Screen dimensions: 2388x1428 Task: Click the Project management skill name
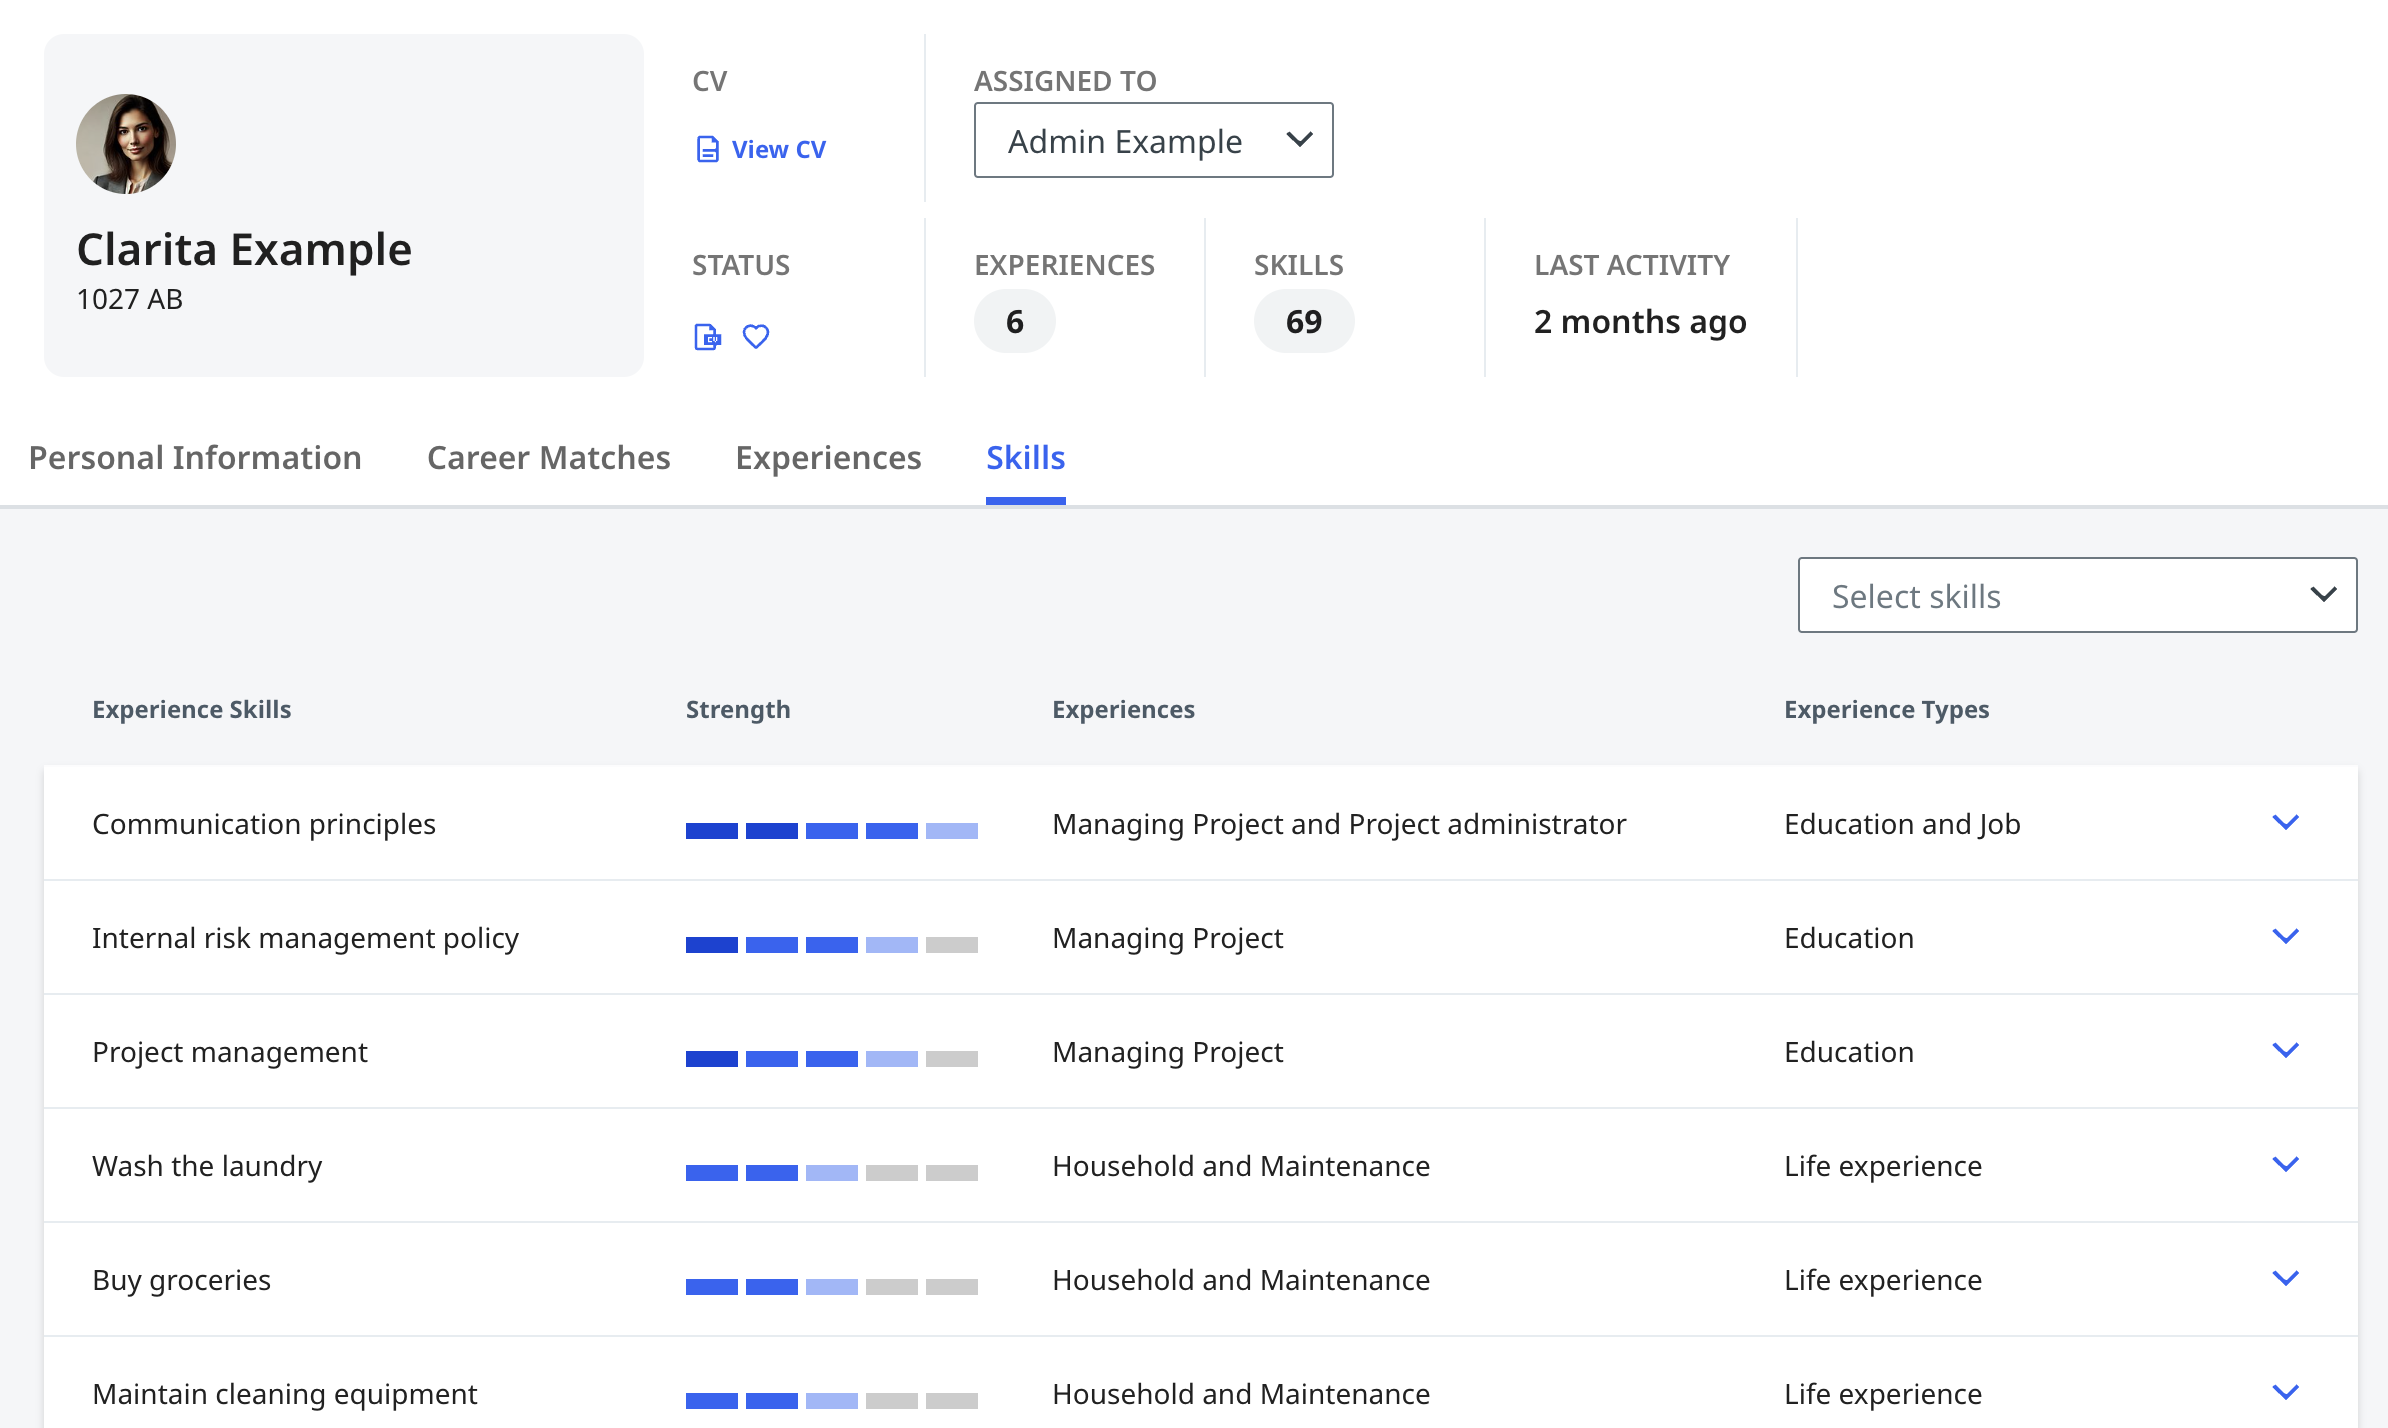[230, 1052]
